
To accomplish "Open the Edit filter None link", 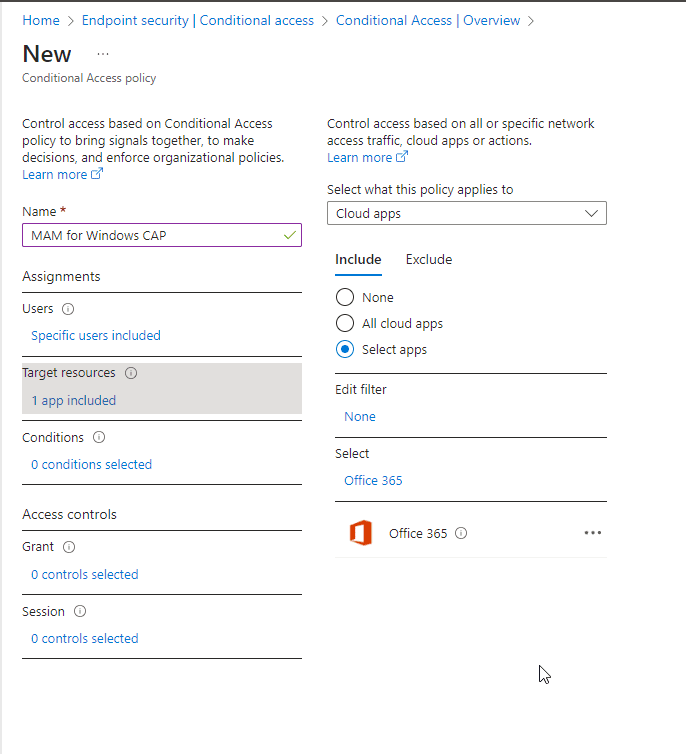I will point(360,416).
